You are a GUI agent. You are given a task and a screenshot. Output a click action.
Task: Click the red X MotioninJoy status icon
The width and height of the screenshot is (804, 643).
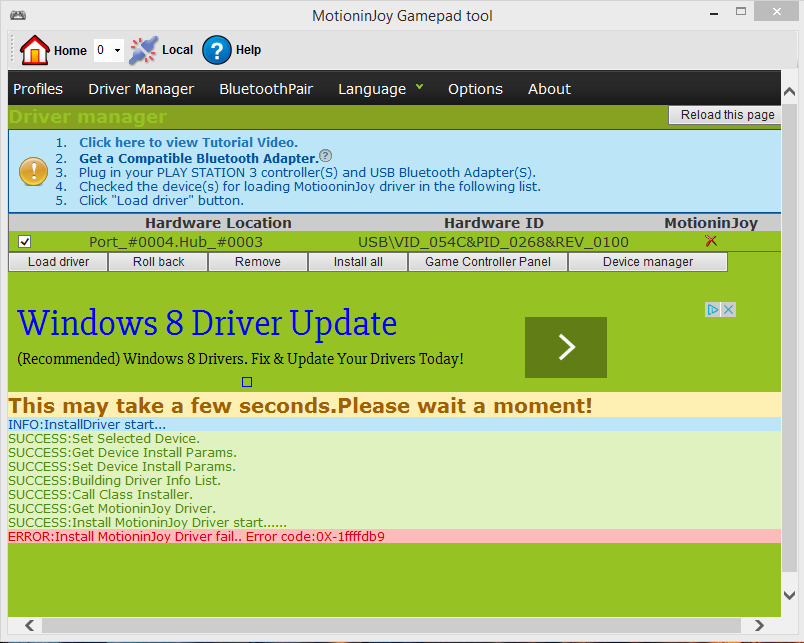(x=711, y=241)
